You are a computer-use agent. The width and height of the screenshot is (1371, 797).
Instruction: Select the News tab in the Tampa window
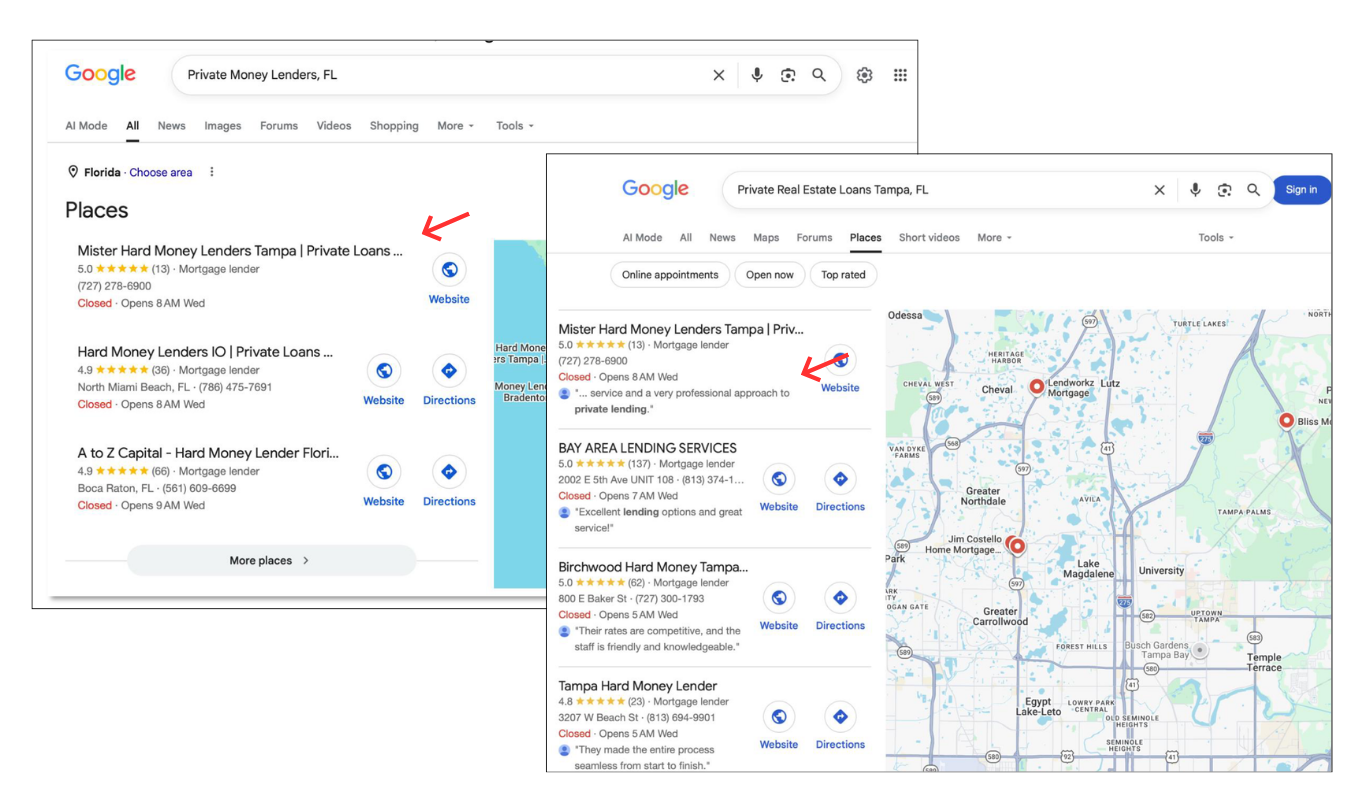point(722,238)
